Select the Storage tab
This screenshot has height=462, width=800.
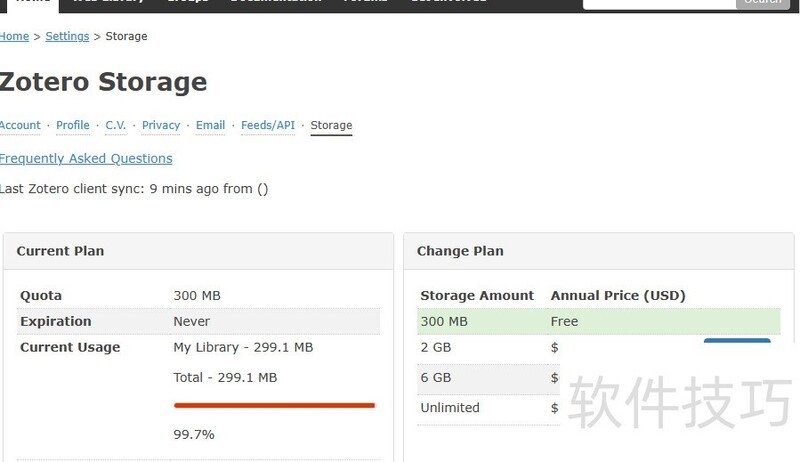click(x=331, y=125)
